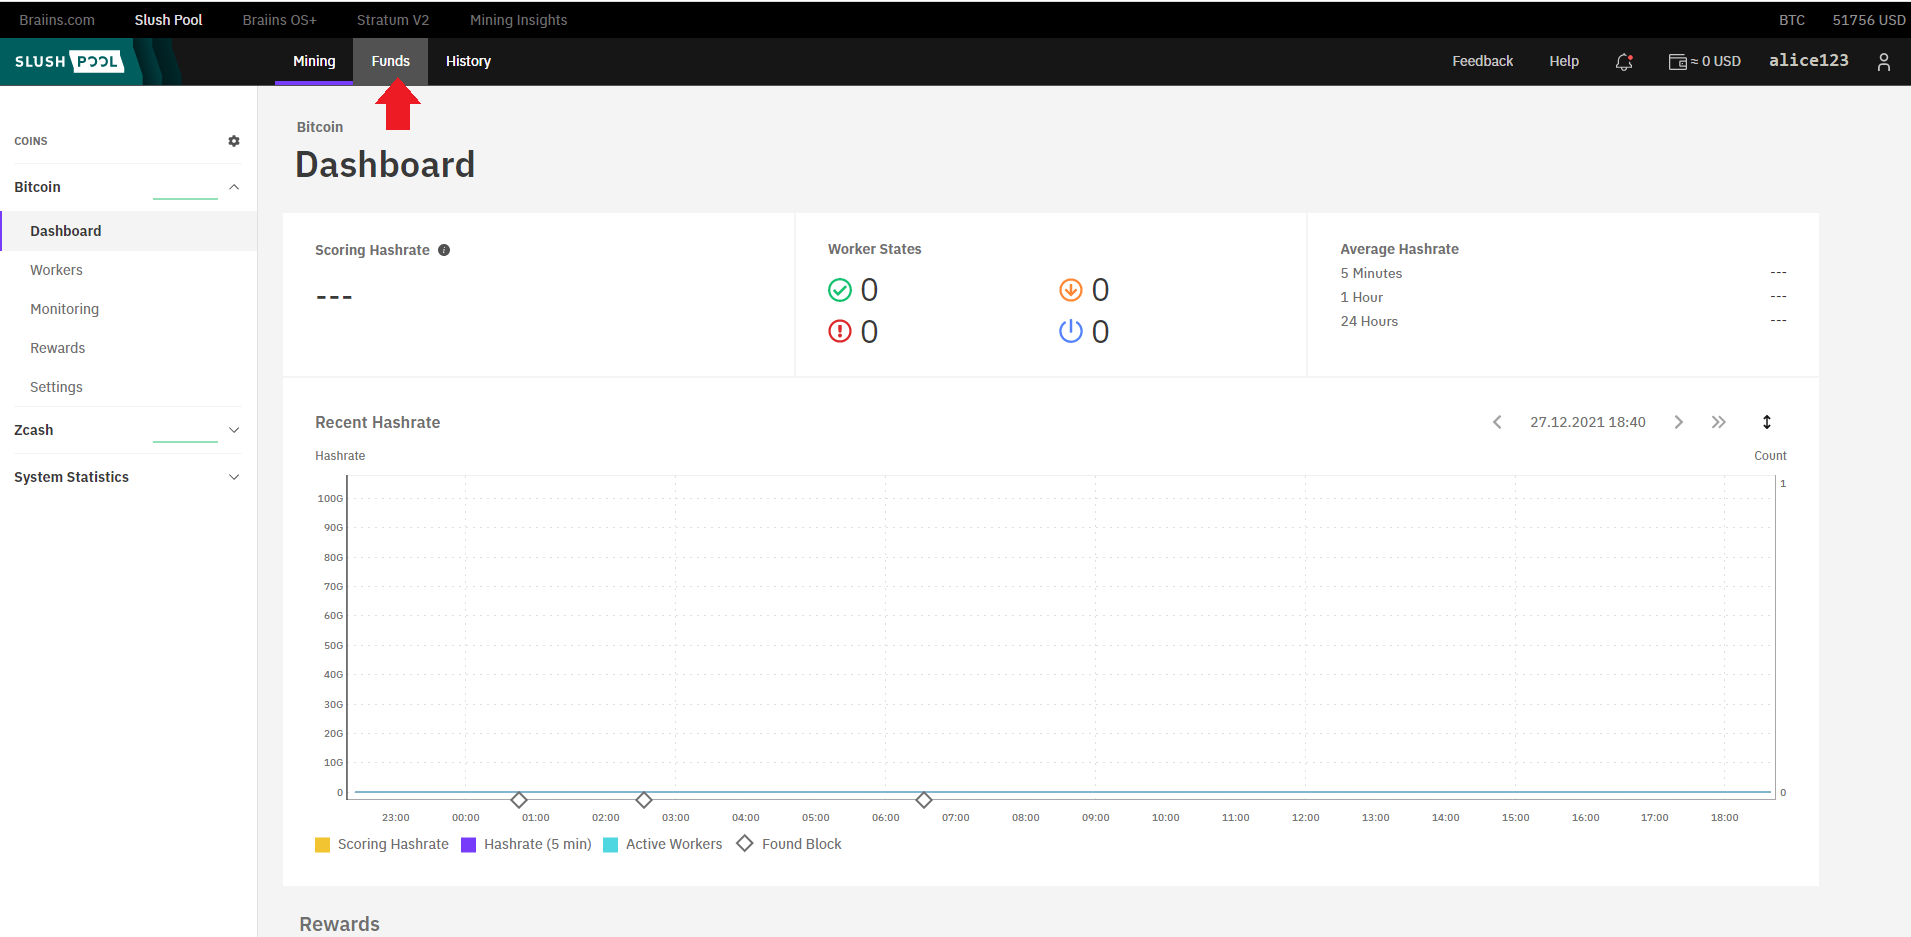Image resolution: width=1911 pixels, height=937 pixels.
Task: Click the Worker States heading
Action: pos(875,249)
